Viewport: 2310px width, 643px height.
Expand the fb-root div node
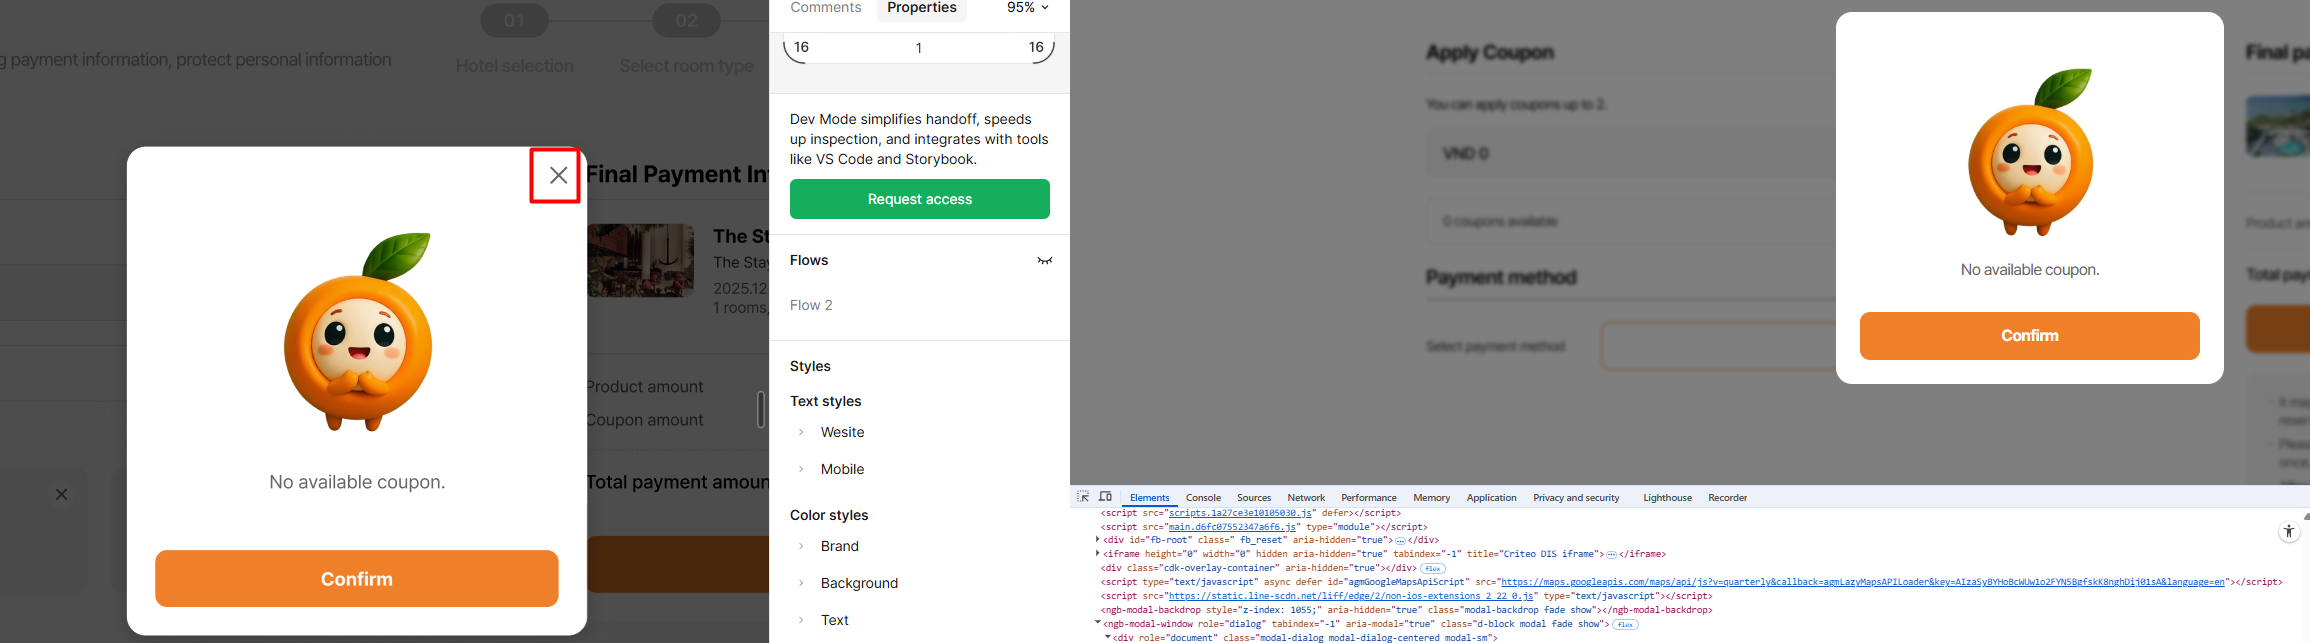1098,540
